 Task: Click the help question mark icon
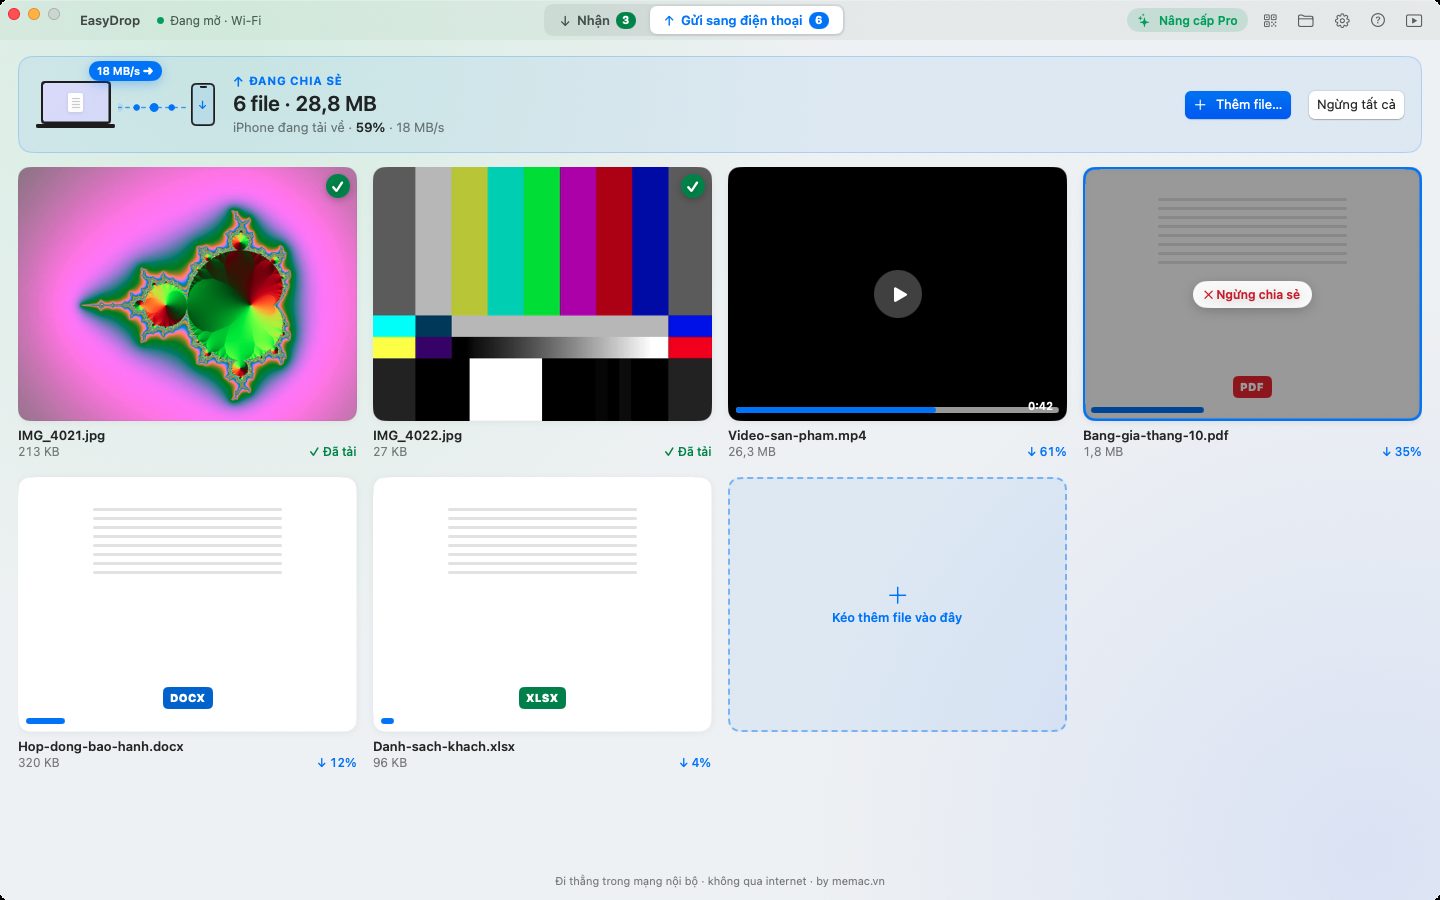pos(1378,20)
